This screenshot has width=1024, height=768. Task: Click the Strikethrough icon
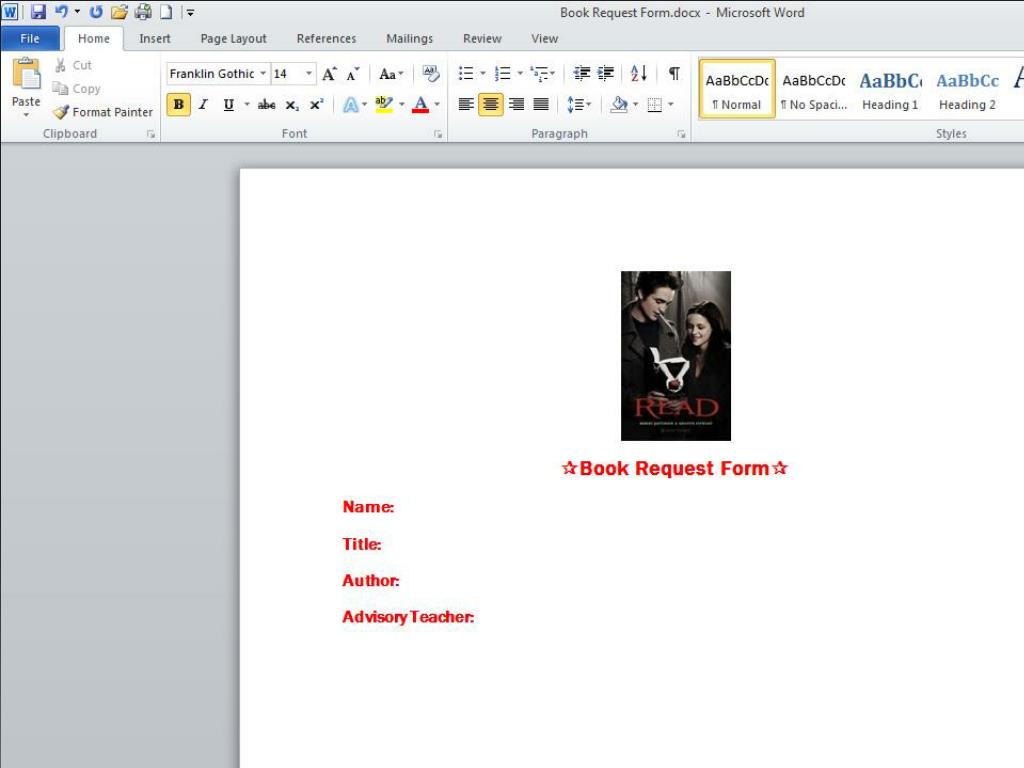266,104
